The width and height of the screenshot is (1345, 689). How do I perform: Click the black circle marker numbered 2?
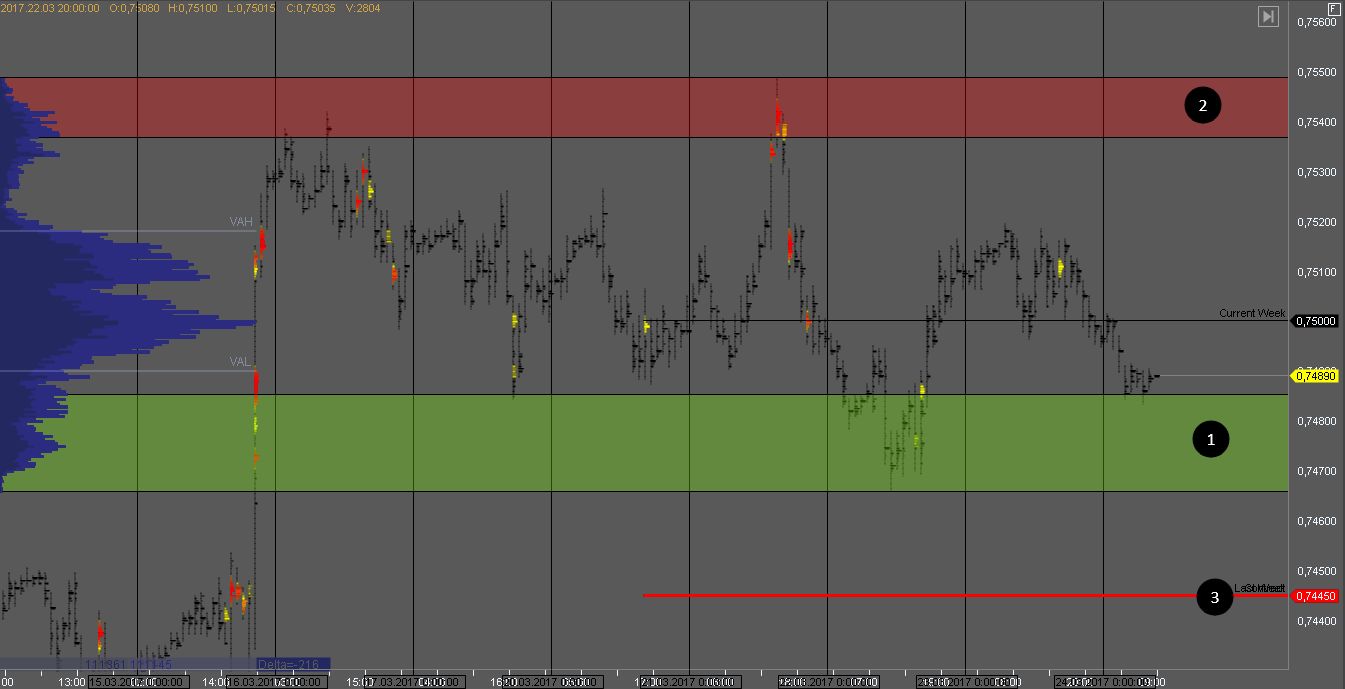(x=1202, y=105)
